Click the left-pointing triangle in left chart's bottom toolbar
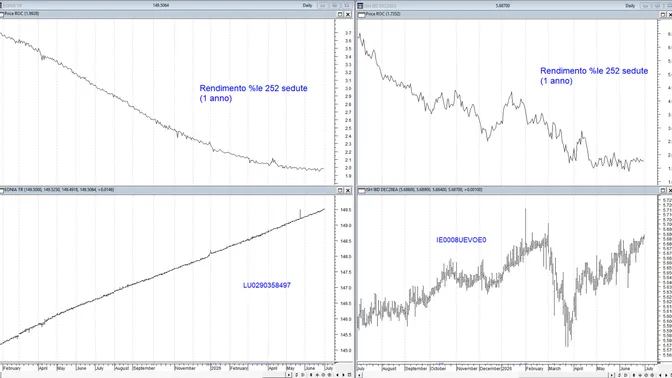672x378 pixels. tap(337, 375)
